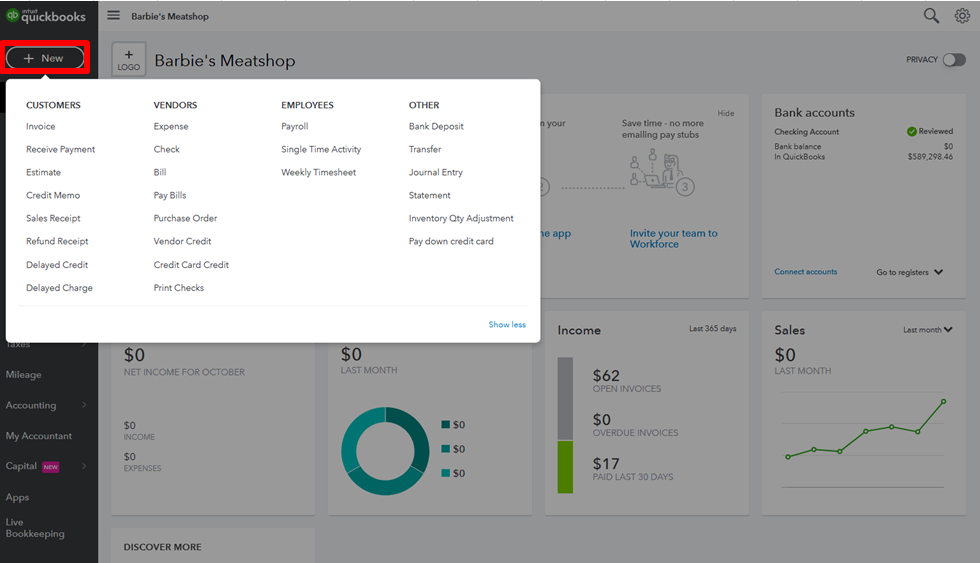Click the Show less link
The width and height of the screenshot is (980, 563).
[507, 325]
